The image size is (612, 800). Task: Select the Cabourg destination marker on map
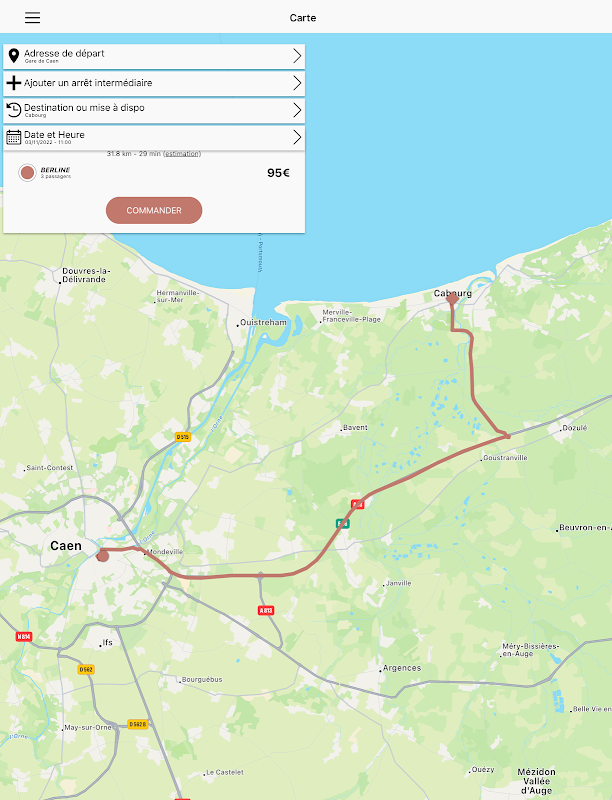pos(452,298)
